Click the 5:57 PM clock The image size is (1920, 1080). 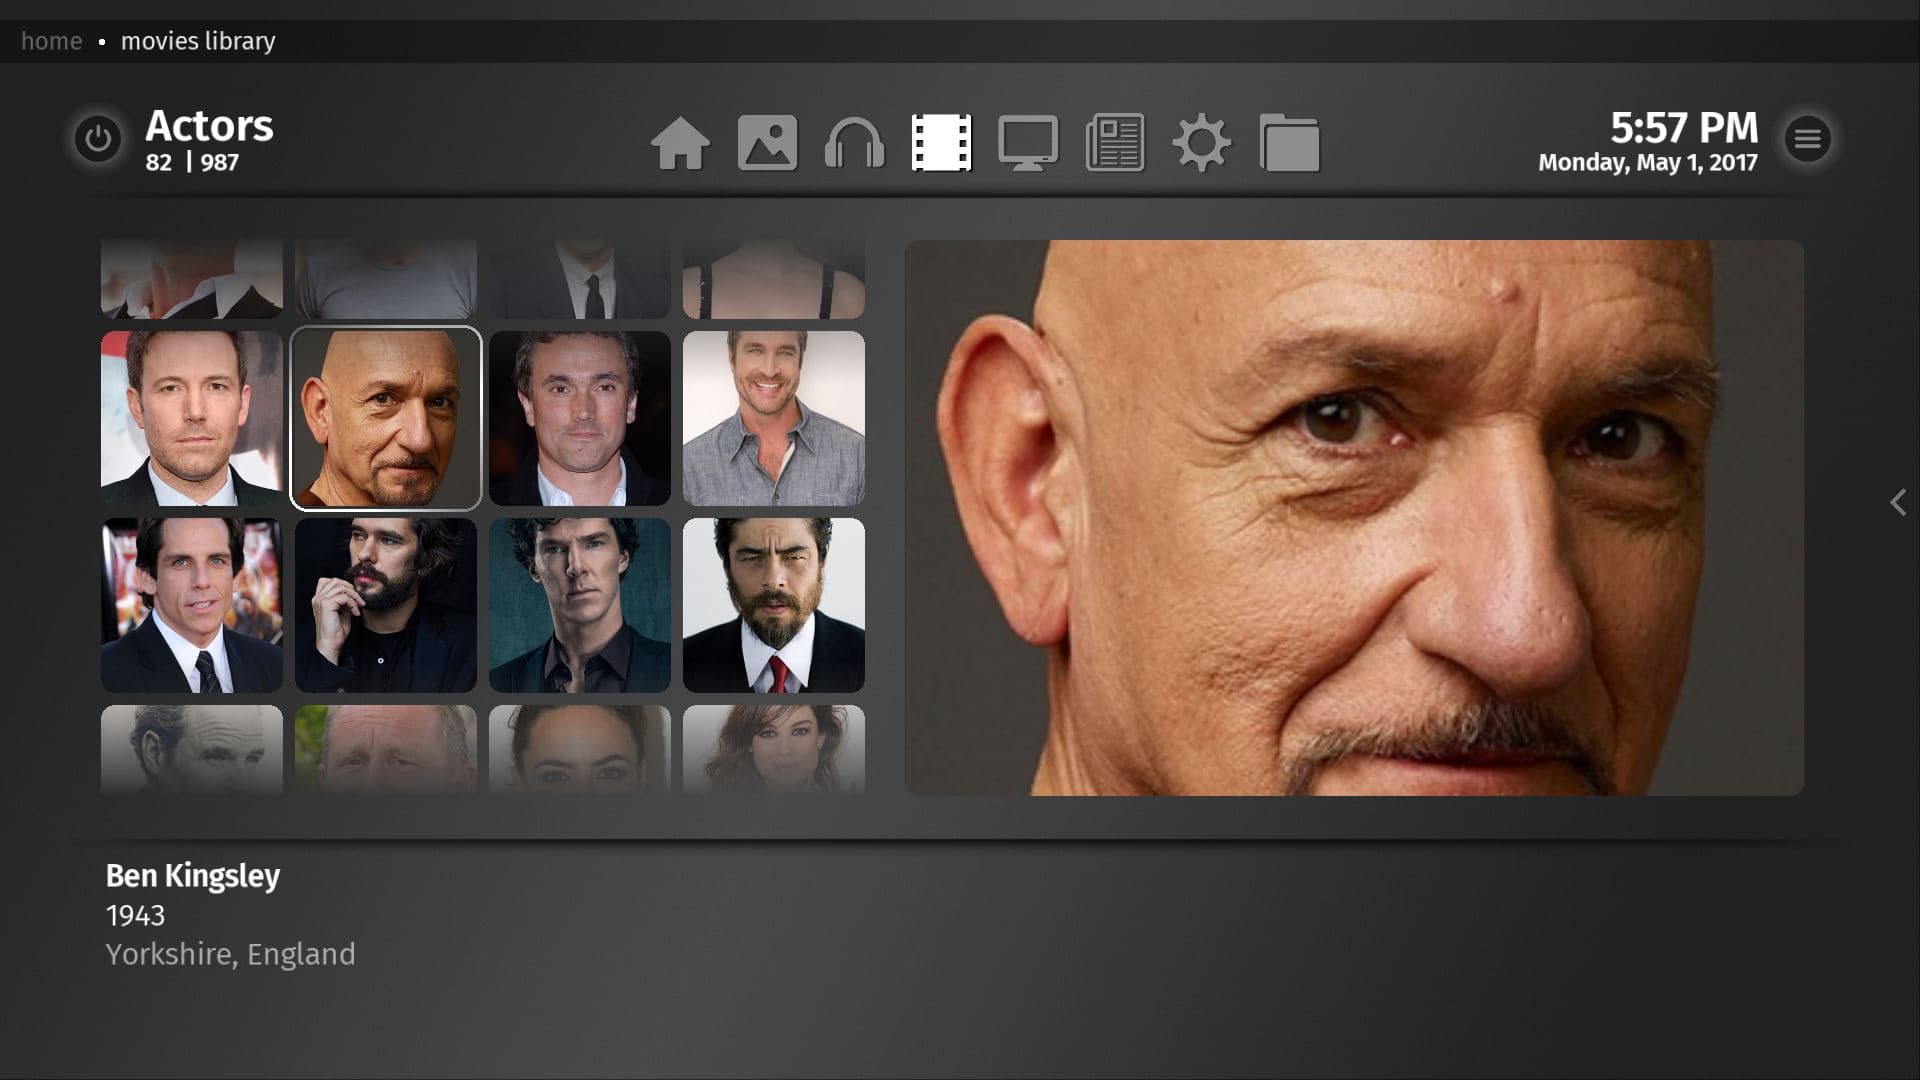(x=1684, y=128)
